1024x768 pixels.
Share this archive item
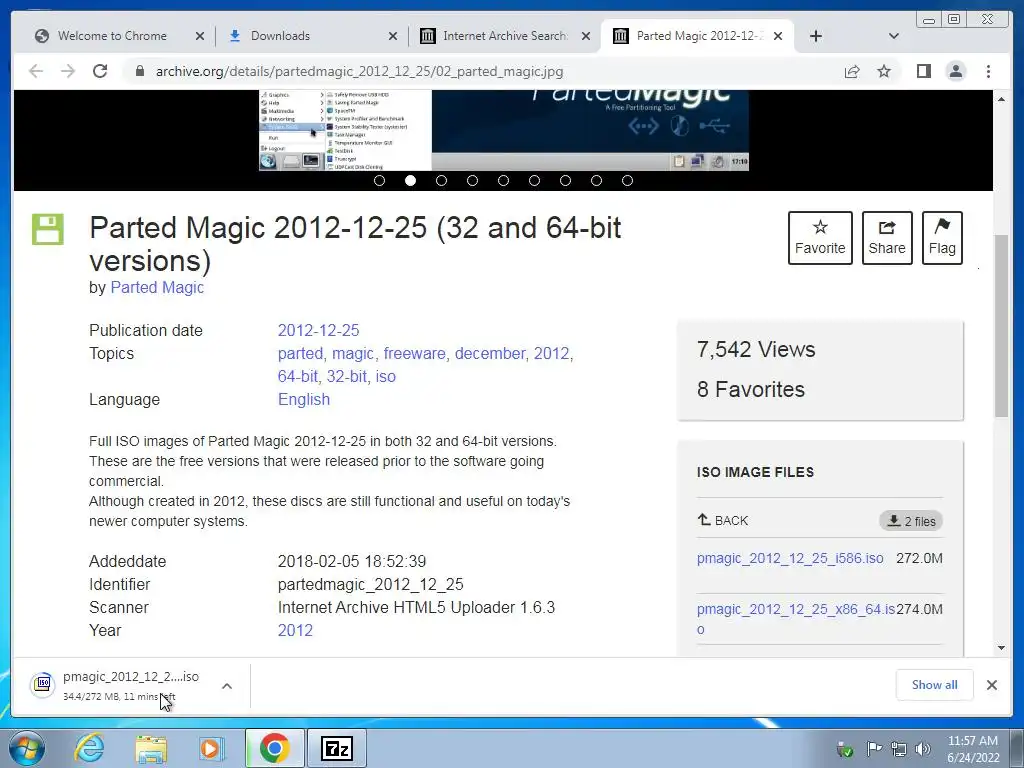(x=887, y=238)
